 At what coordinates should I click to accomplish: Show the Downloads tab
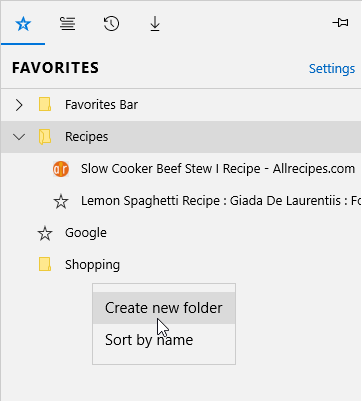[155, 24]
